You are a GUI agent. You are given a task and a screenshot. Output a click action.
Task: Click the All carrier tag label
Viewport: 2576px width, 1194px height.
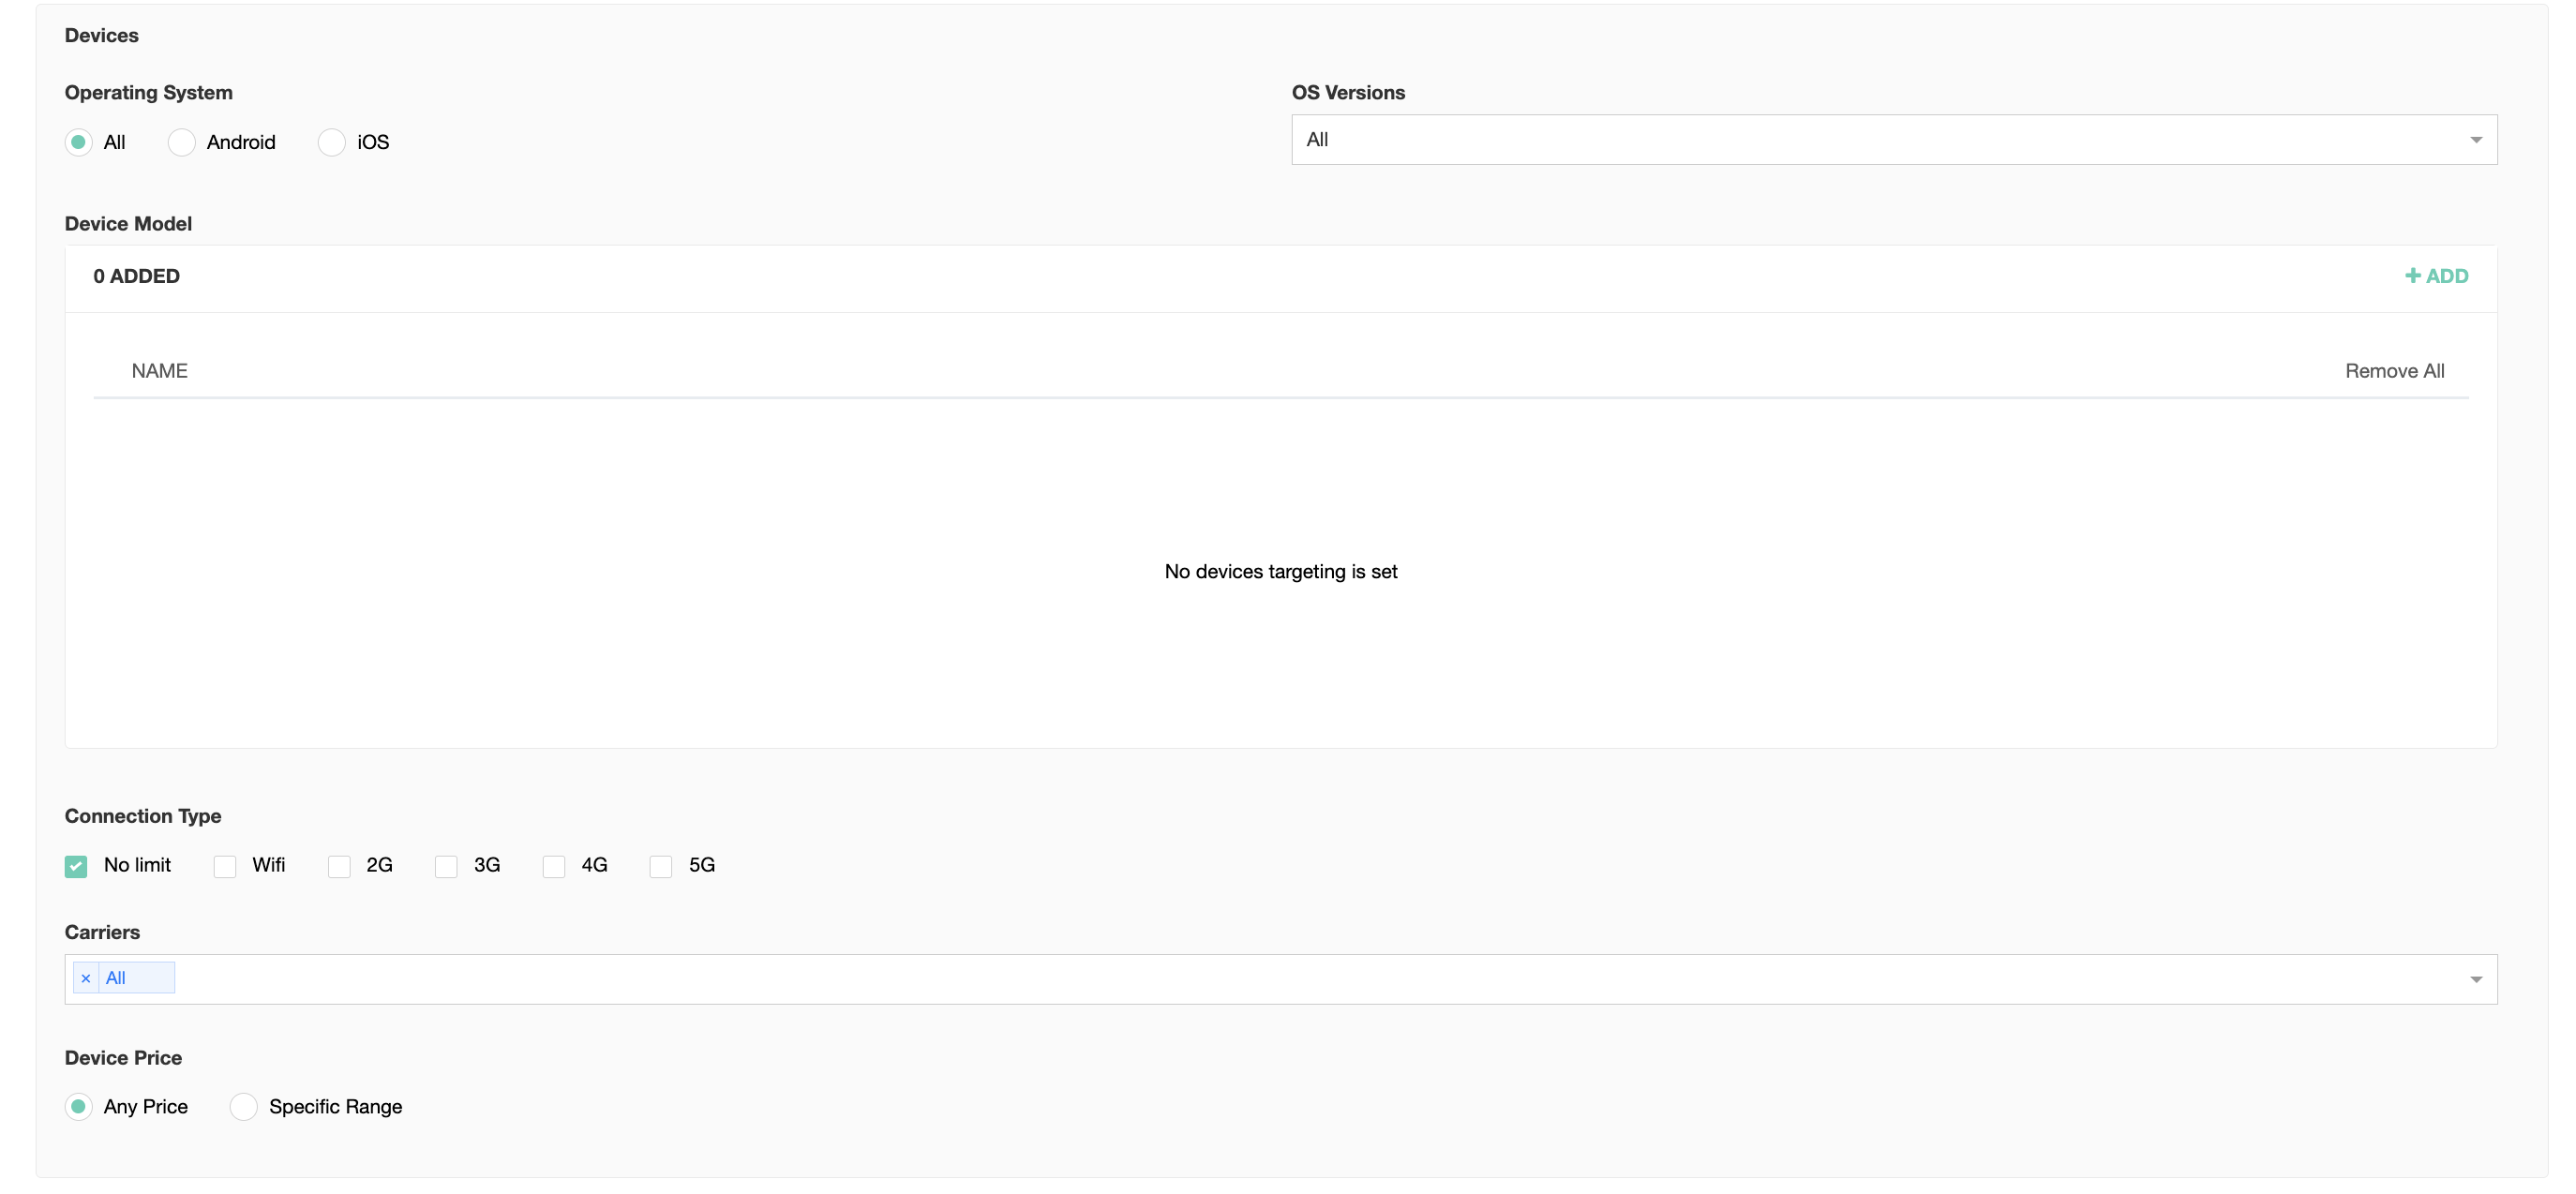(116, 978)
